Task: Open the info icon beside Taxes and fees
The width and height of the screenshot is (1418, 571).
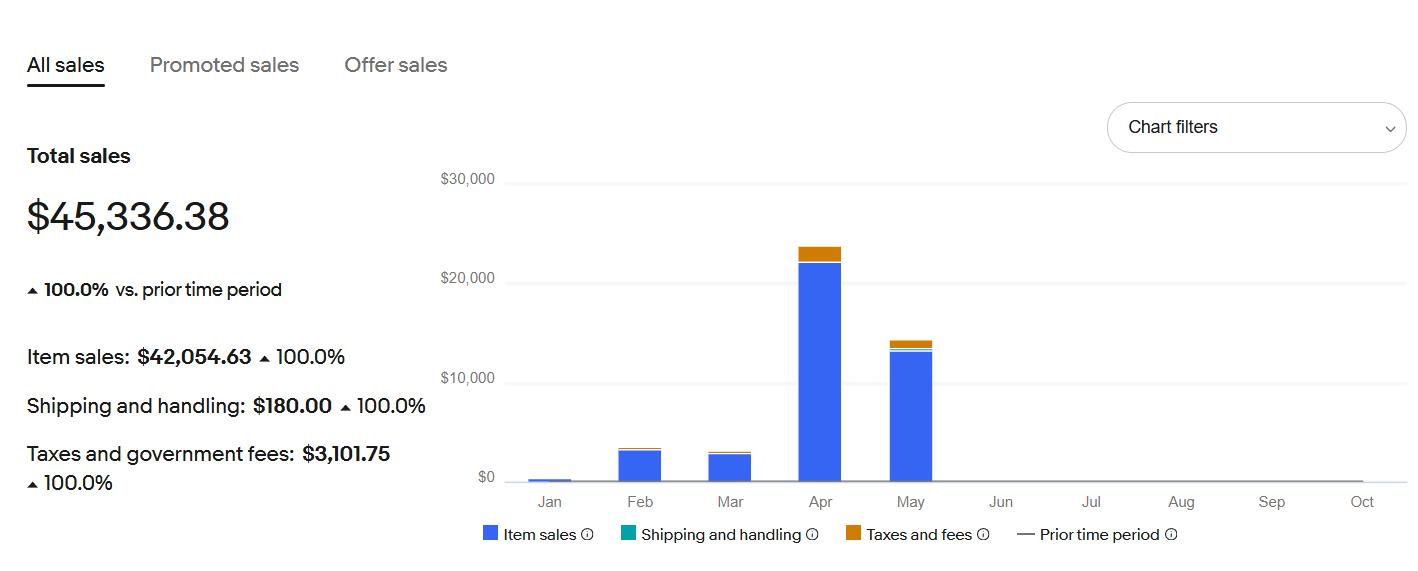Action: click(983, 535)
